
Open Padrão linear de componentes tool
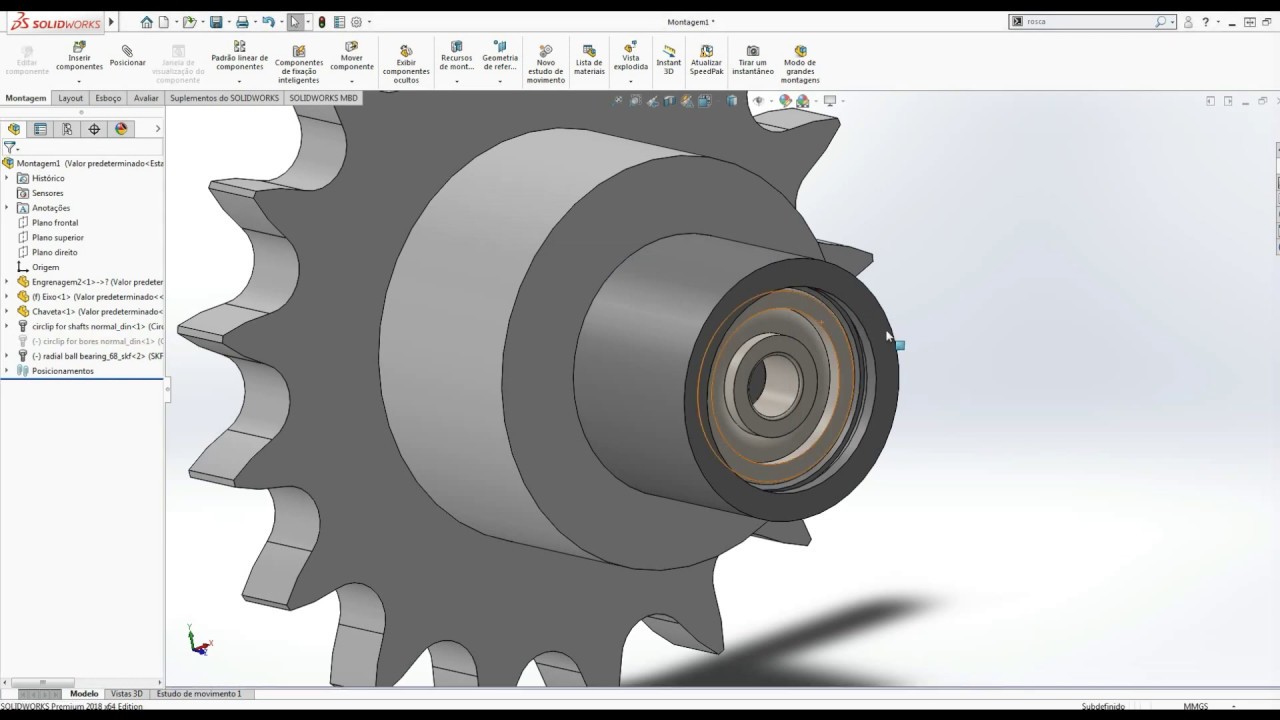pos(239,57)
